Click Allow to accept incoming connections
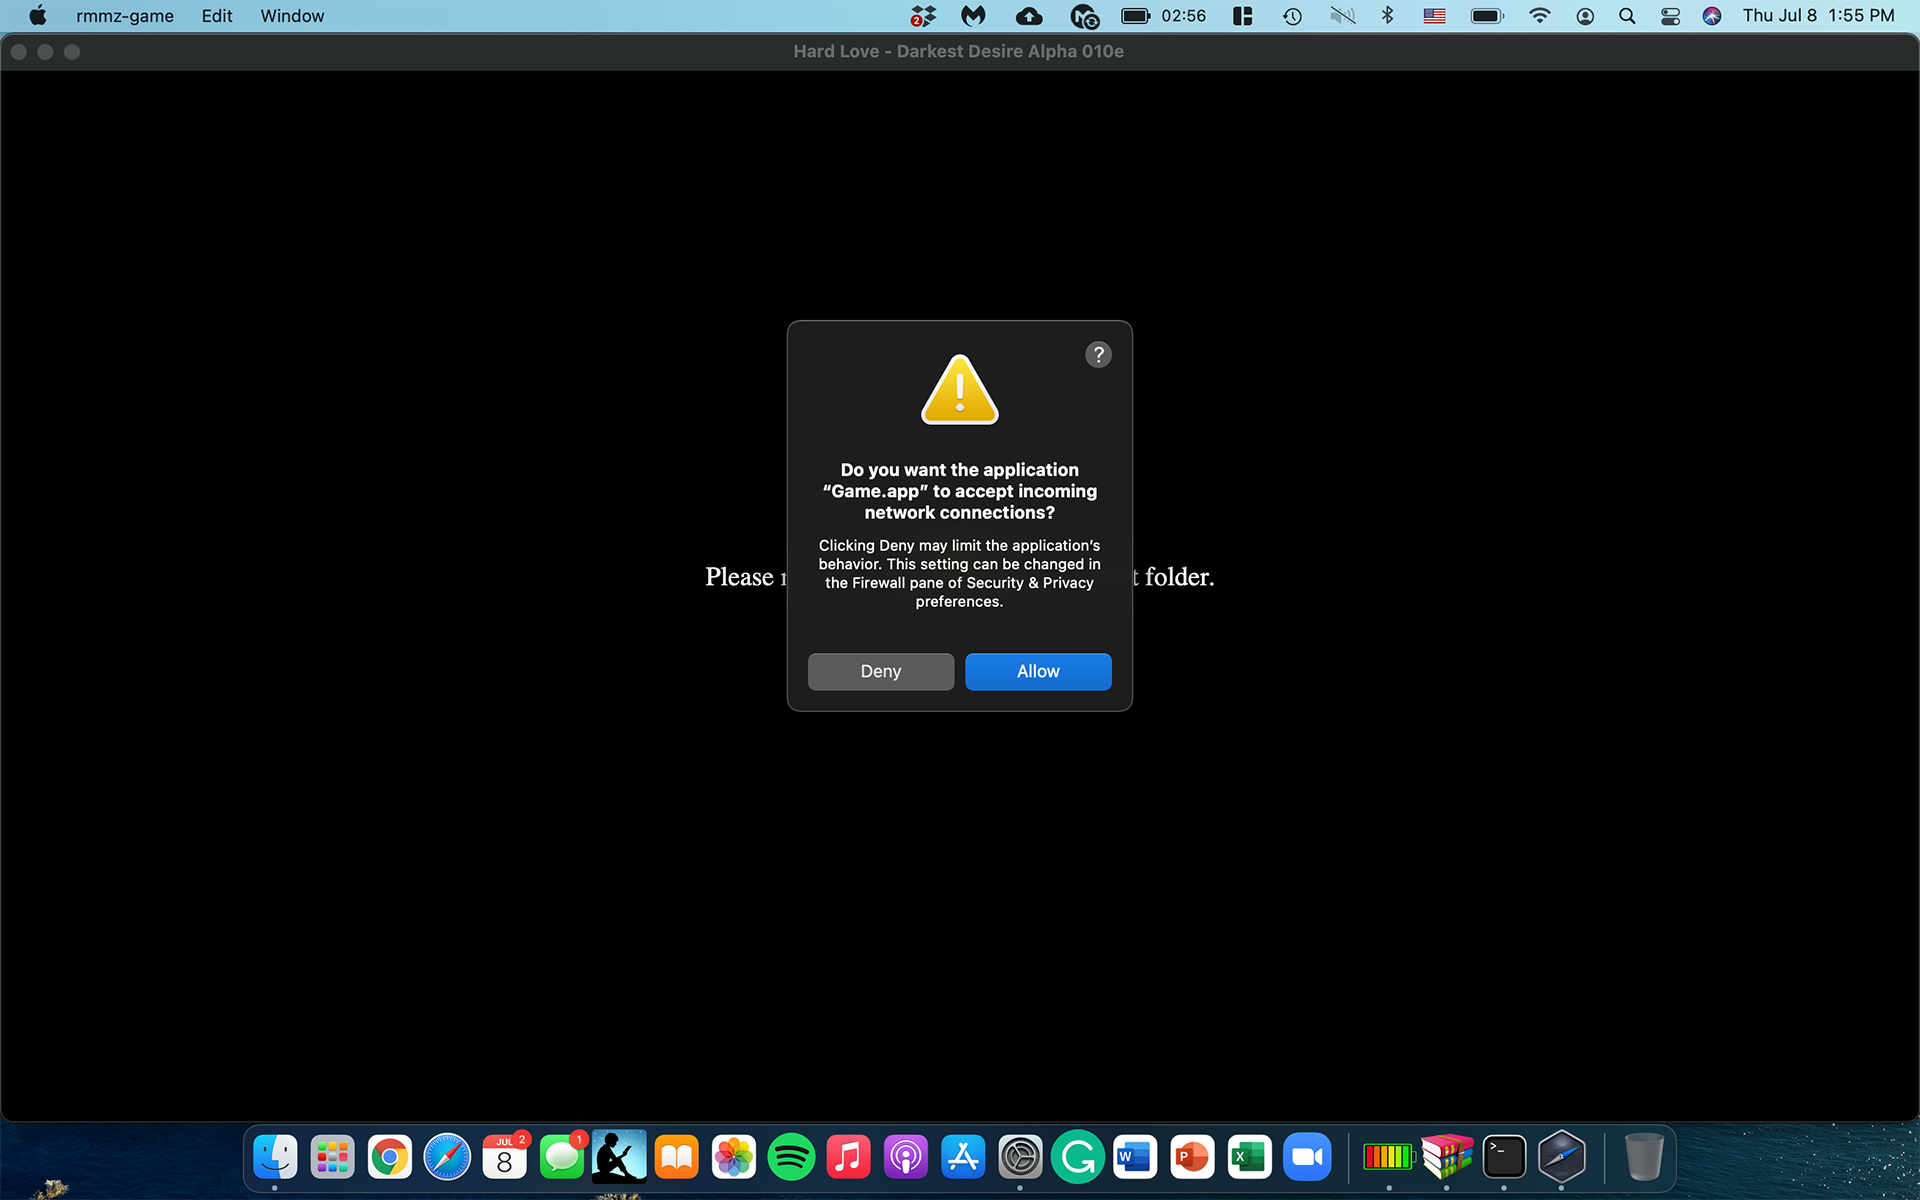 click(1038, 671)
